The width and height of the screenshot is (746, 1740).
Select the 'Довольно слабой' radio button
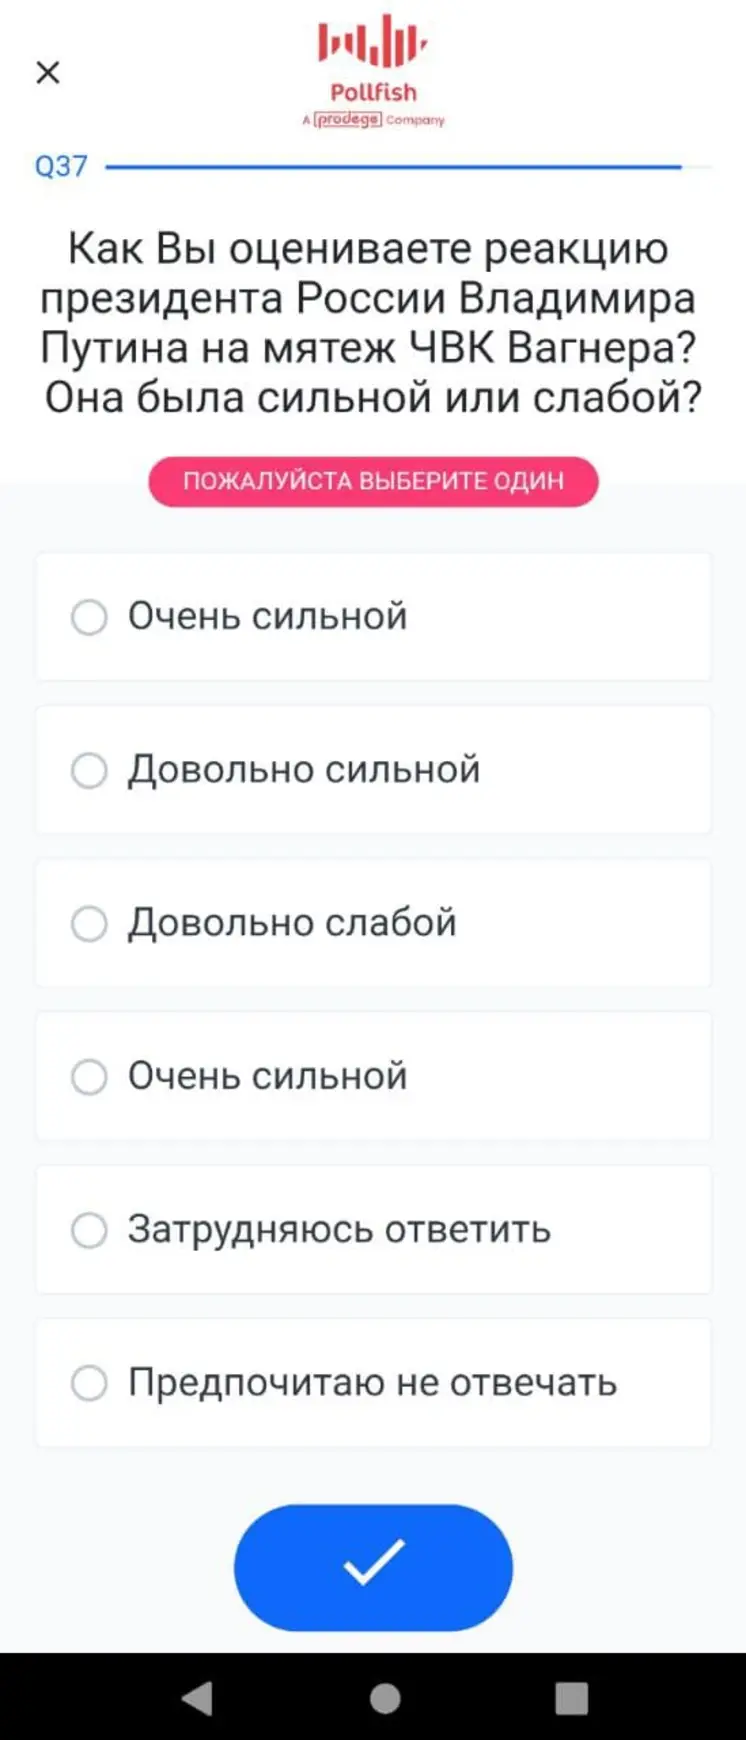pos(89,923)
